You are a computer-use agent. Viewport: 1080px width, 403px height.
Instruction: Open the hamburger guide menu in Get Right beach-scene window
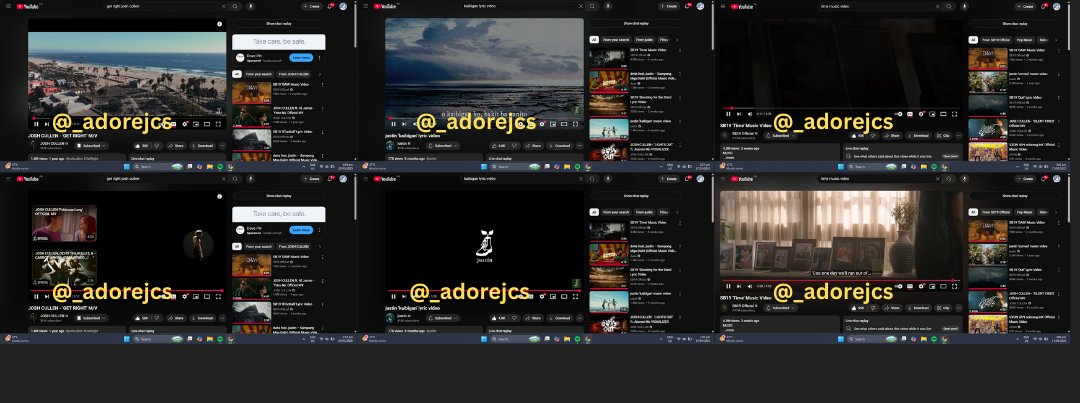pos(8,6)
